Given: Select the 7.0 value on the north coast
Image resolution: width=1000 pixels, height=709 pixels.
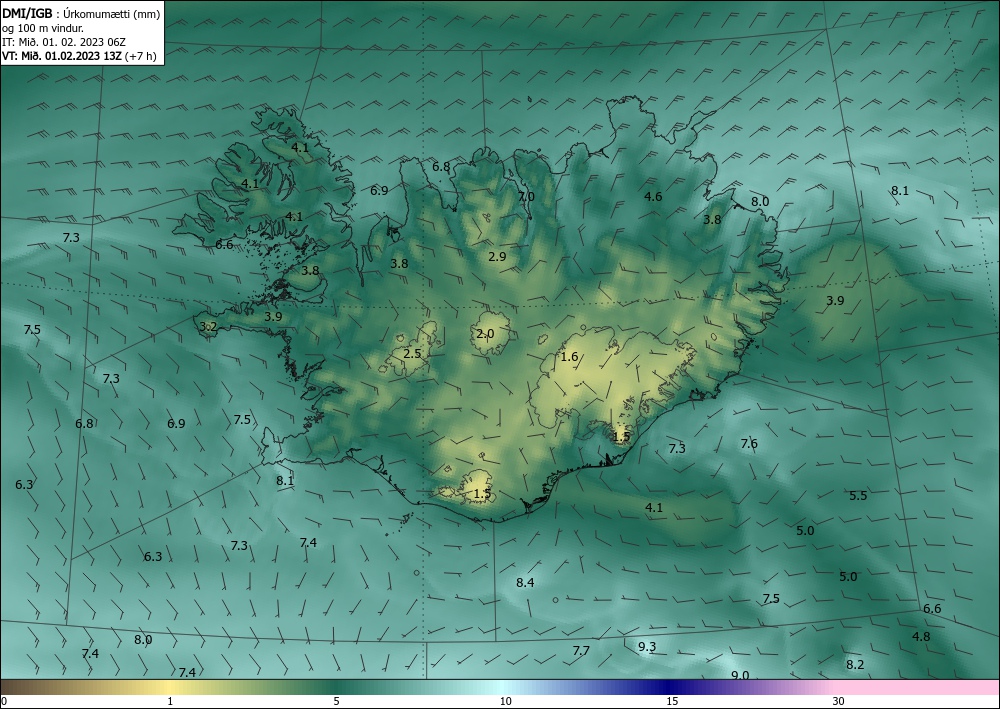Looking at the screenshot, I should tap(526, 196).
